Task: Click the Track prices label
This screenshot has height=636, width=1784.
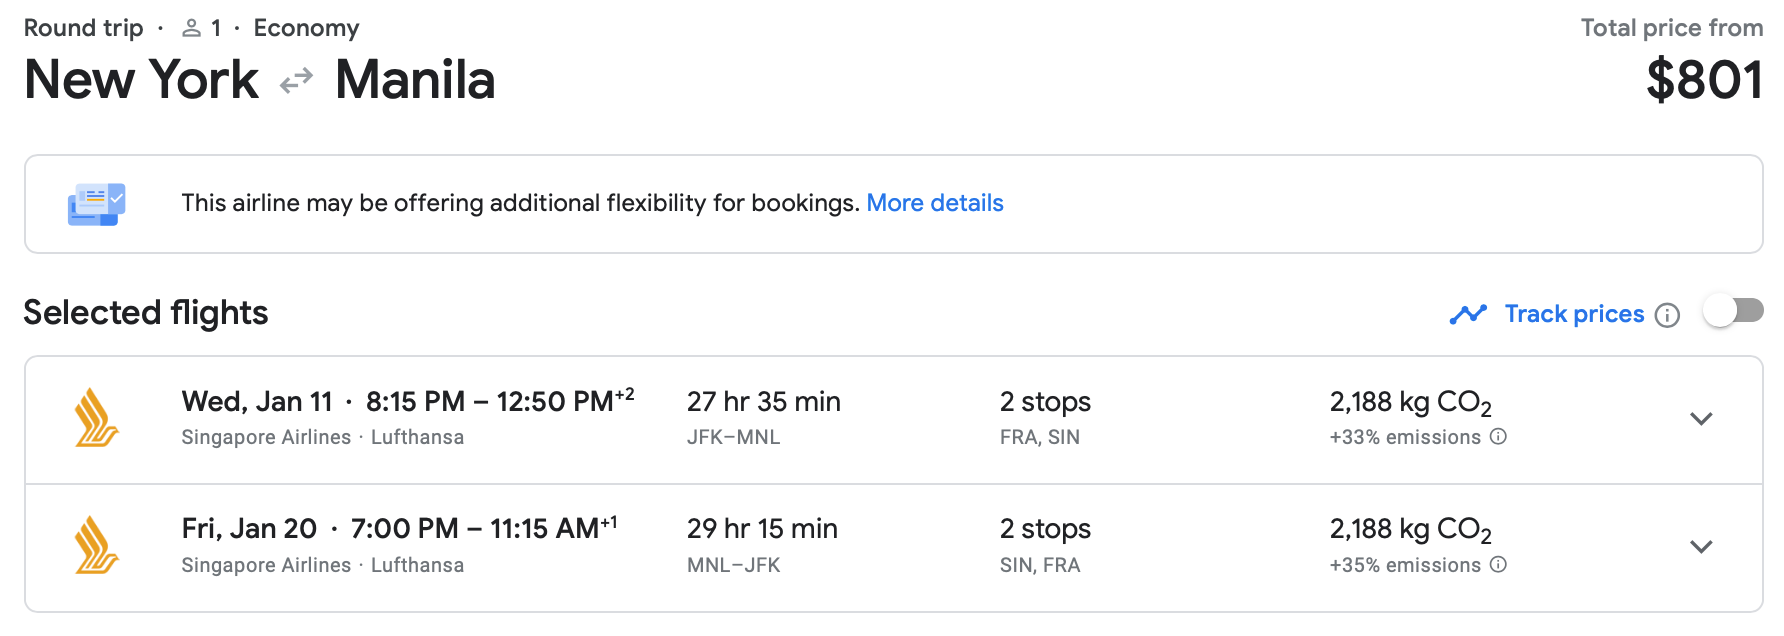Action: coord(1574,314)
